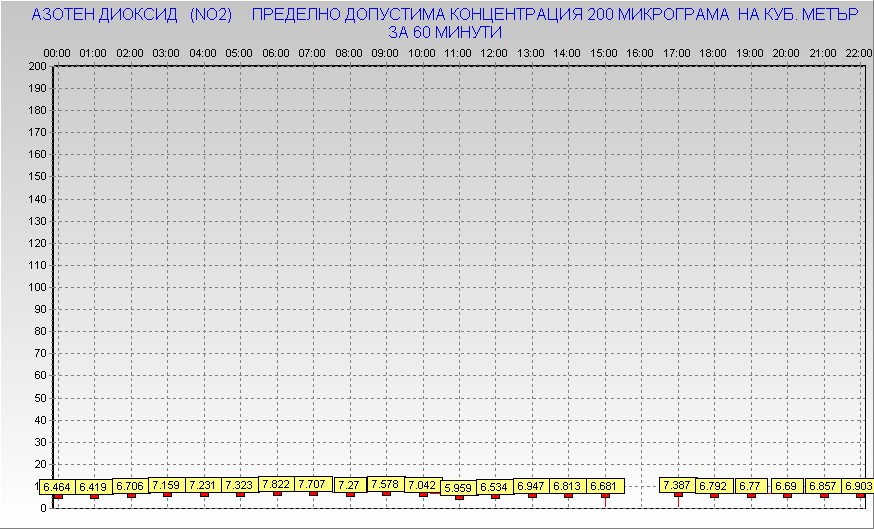This screenshot has width=874, height=529.
Task: Click the 200 limit value on Y axis
Action: click(37, 66)
